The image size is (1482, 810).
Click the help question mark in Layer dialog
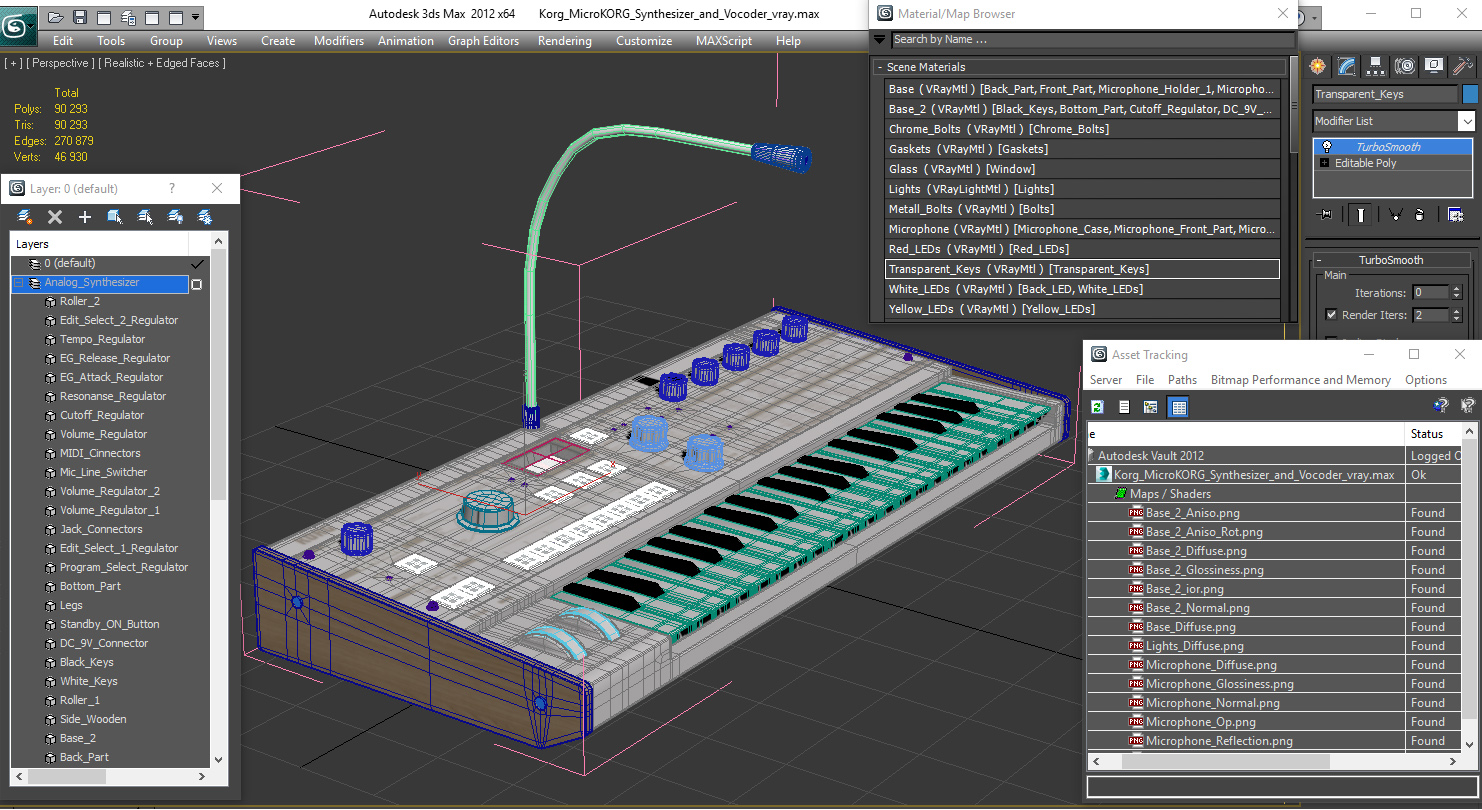(x=171, y=188)
